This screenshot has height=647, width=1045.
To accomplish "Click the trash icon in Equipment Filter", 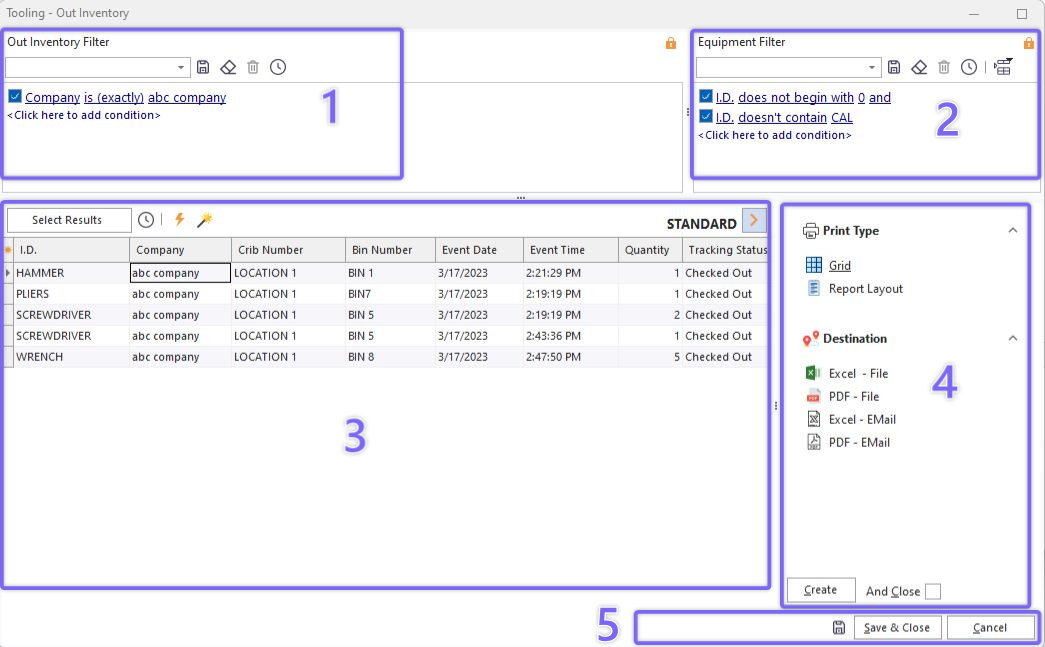I will 944,67.
